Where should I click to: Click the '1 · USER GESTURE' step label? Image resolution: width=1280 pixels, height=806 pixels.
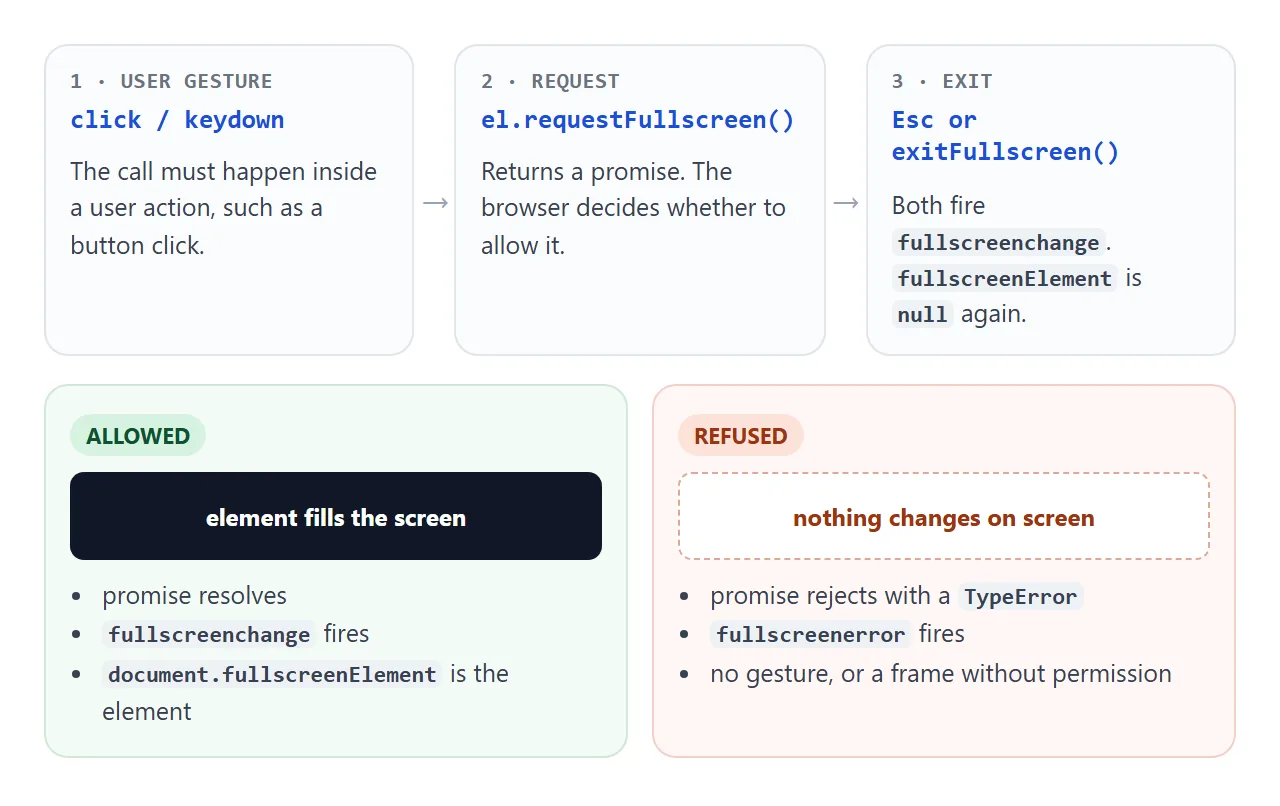[x=171, y=82]
